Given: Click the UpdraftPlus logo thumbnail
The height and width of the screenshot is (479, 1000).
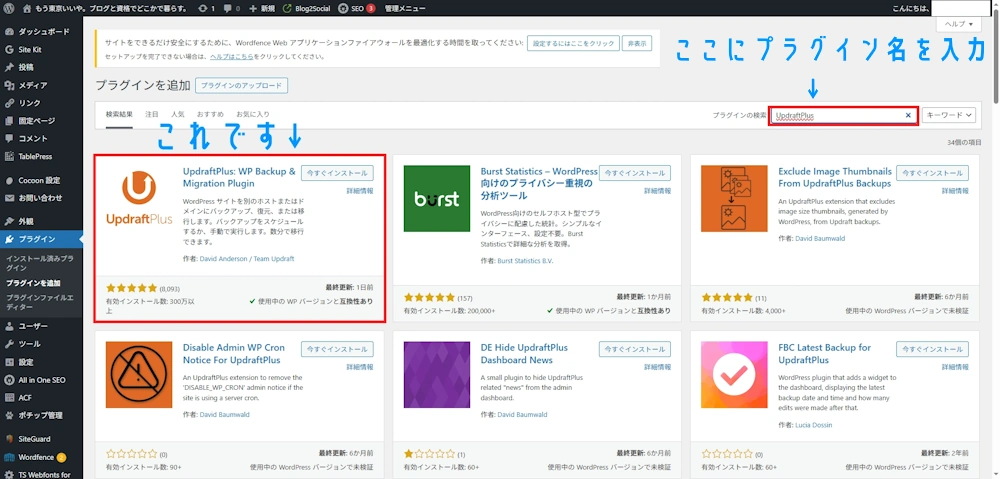Looking at the screenshot, I should click(139, 198).
